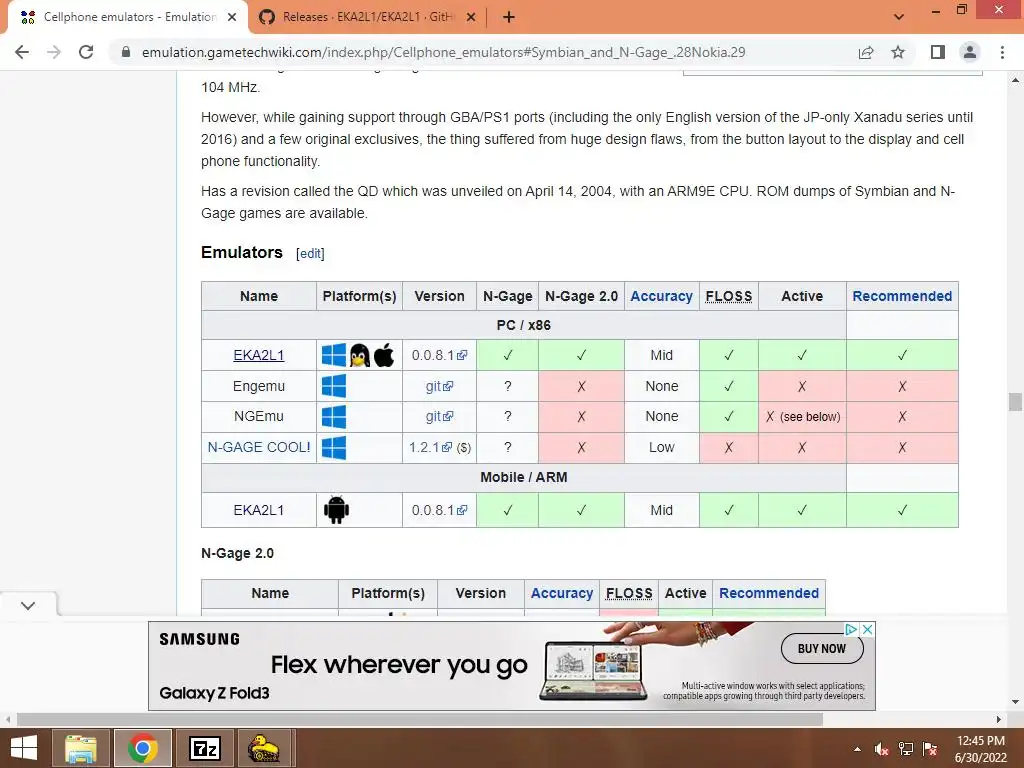Image resolution: width=1024 pixels, height=768 pixels.
Task: Close the EKA2L1 Releases GitHub tab
Action: tap(471, 18)
